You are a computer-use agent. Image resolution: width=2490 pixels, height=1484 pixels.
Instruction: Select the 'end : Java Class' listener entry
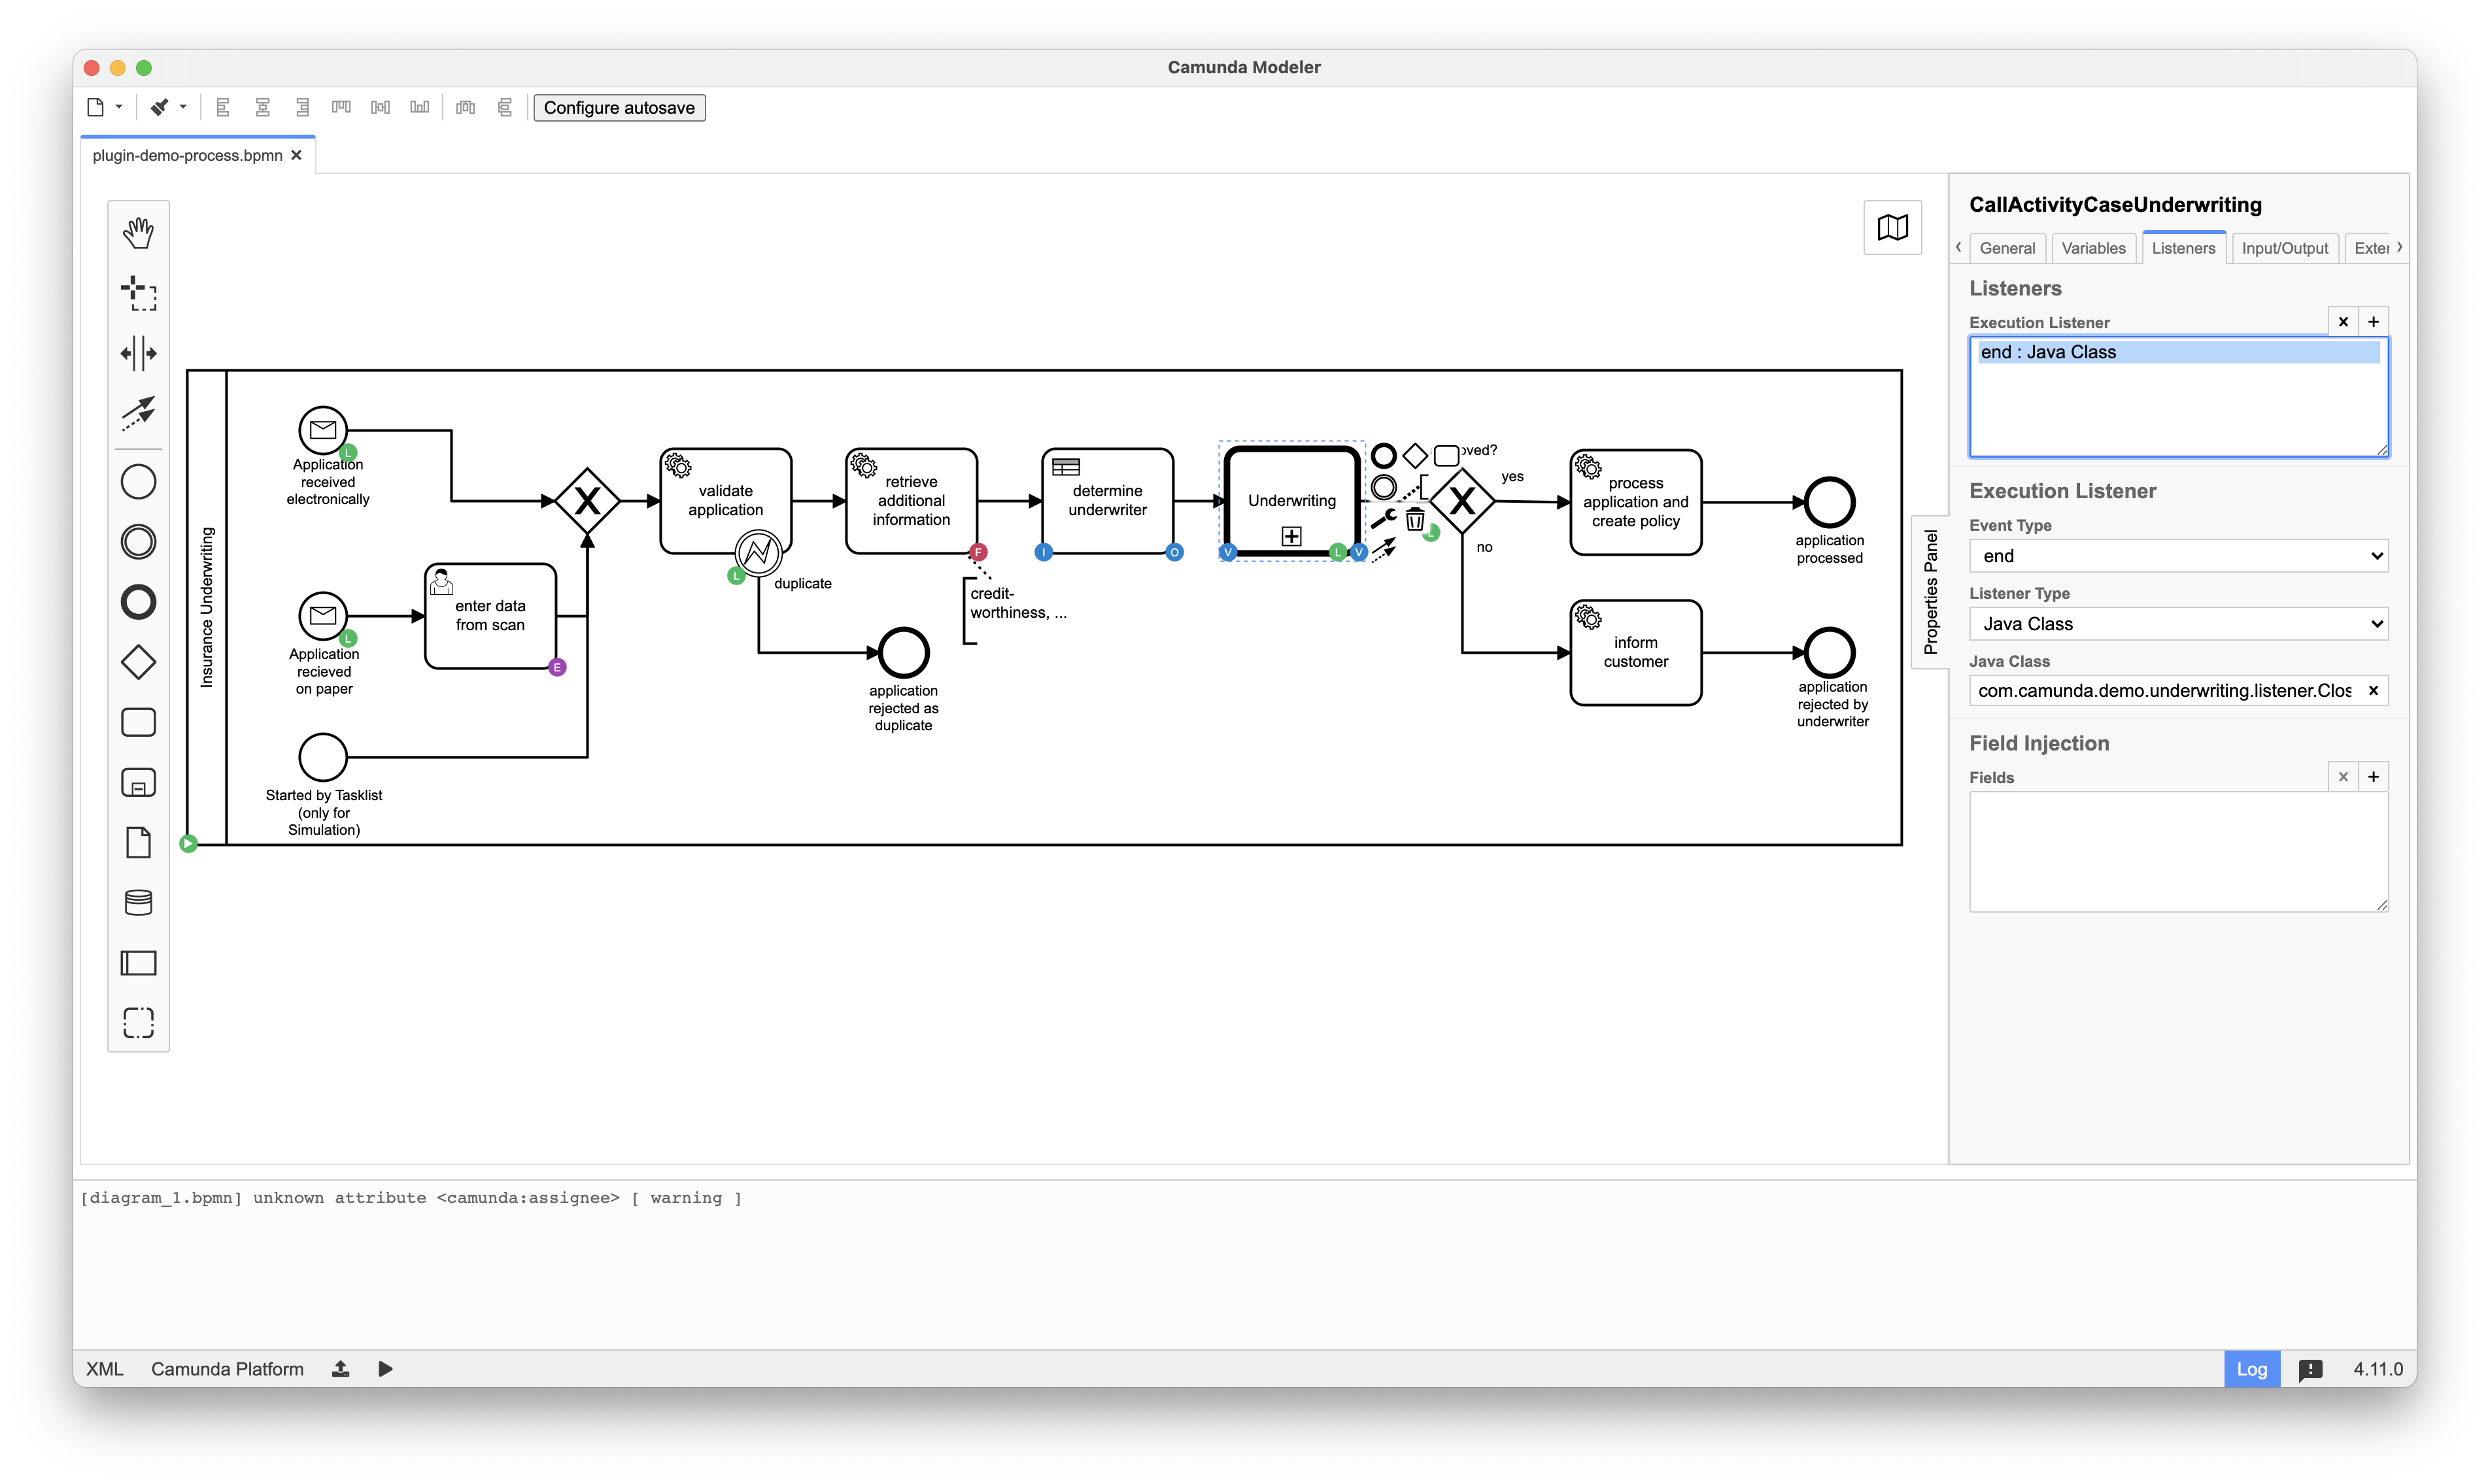point(2177,352)
